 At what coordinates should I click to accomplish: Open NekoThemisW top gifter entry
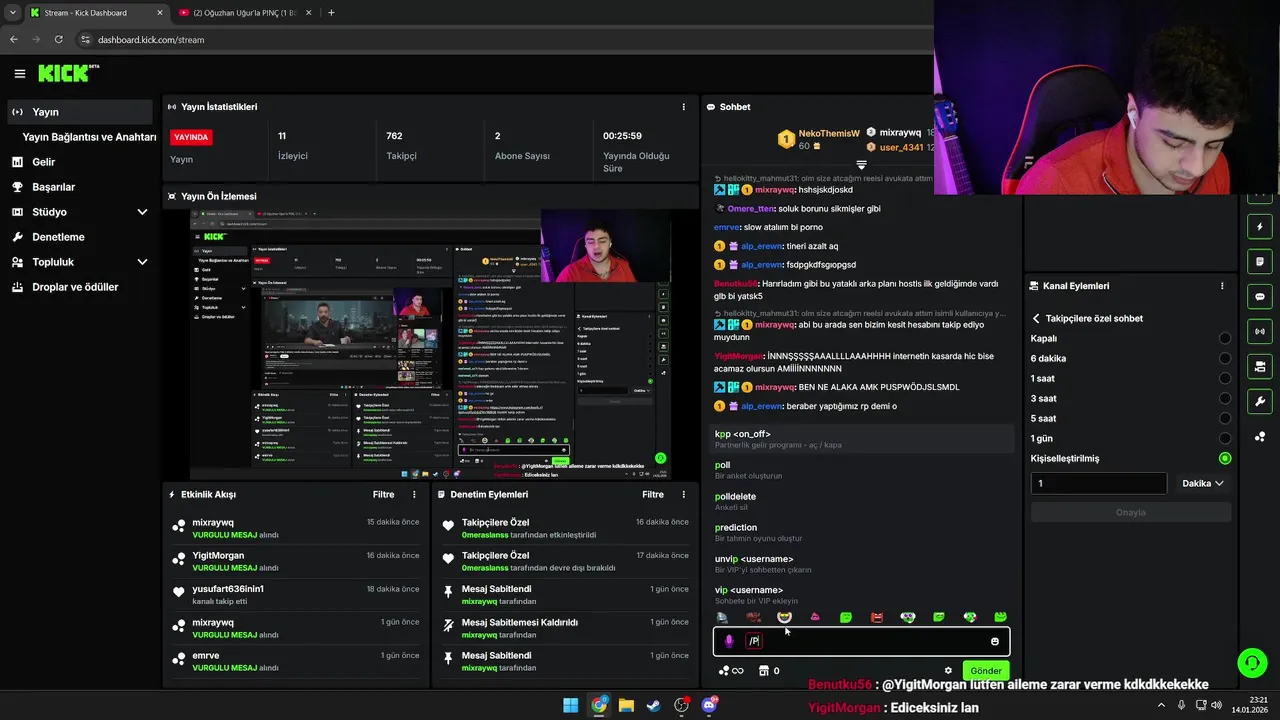click(x=818, y=139)
